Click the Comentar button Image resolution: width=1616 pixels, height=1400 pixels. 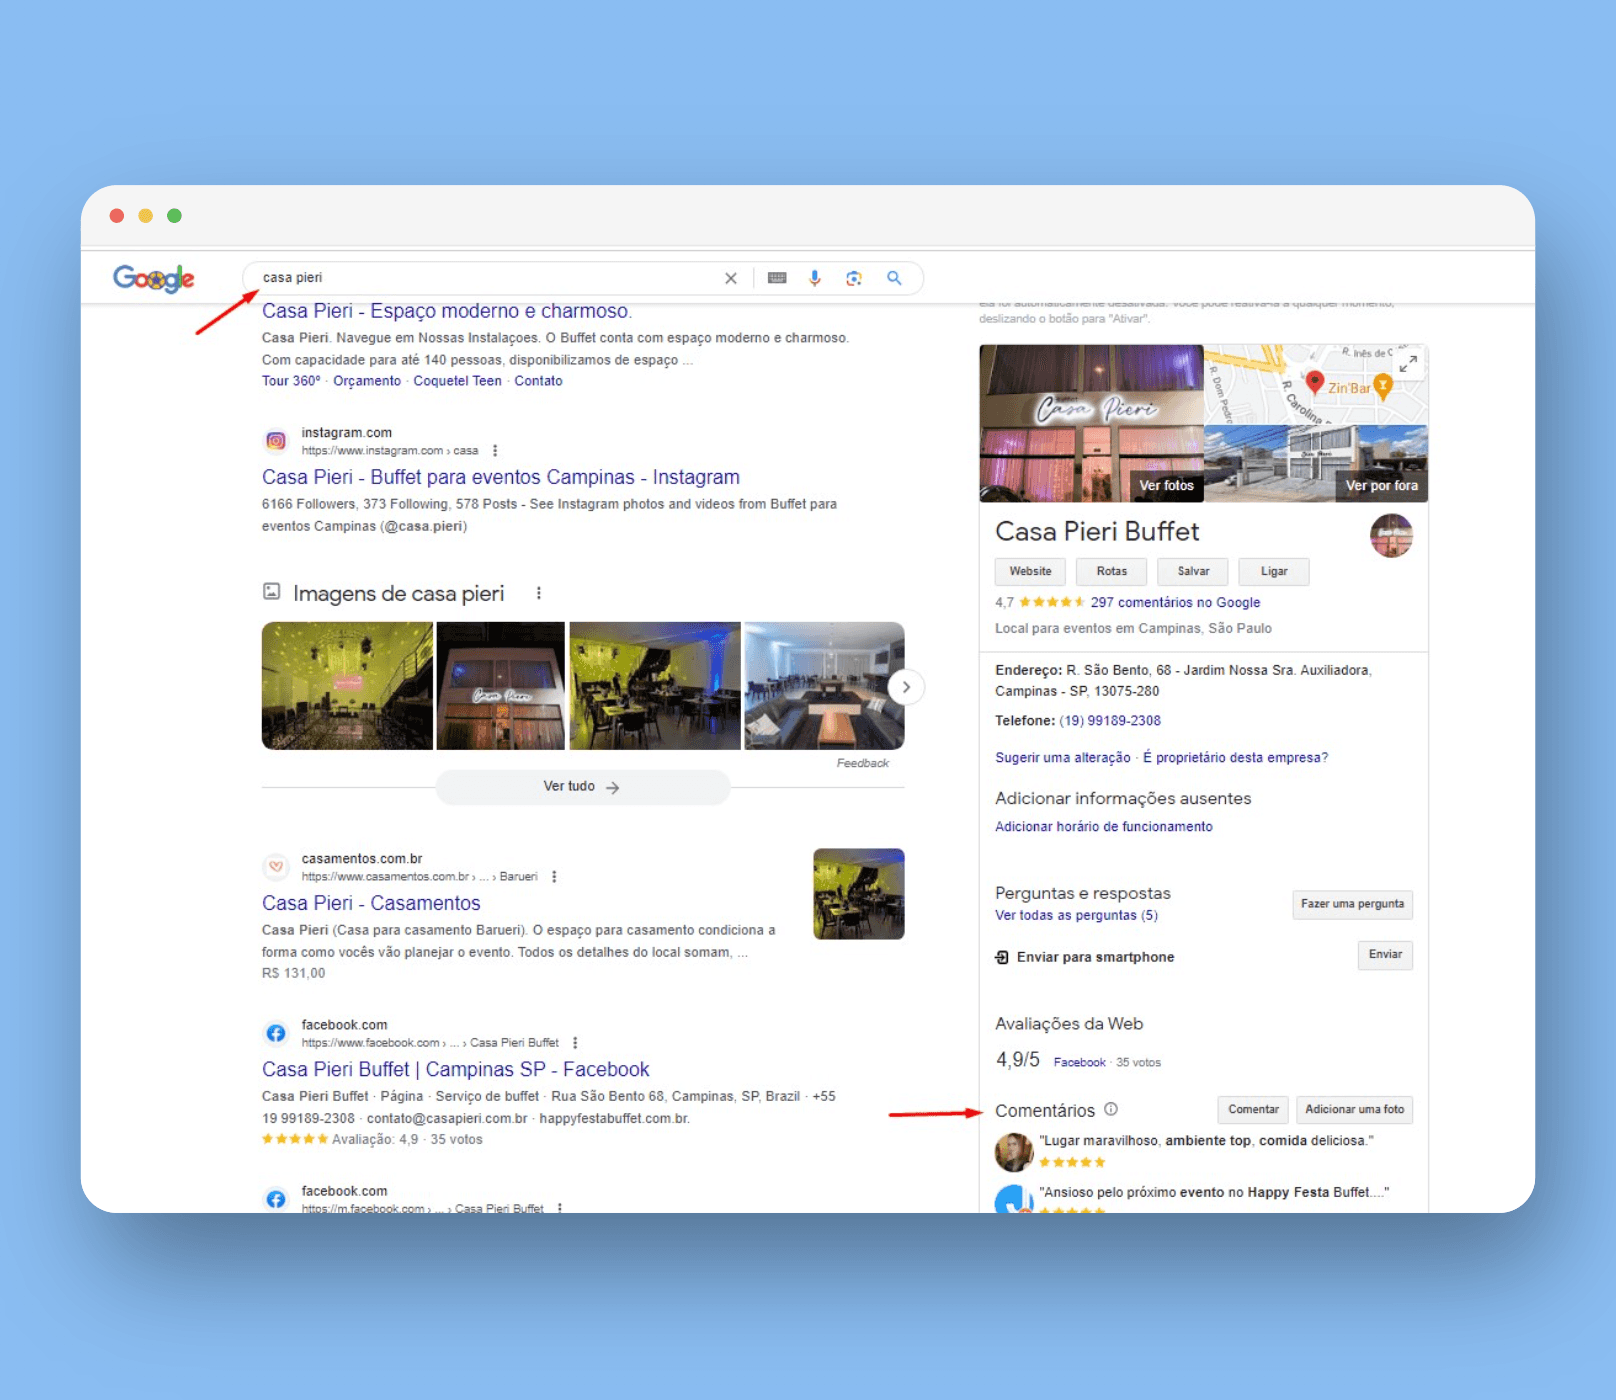click(x=1253, y=1109)
